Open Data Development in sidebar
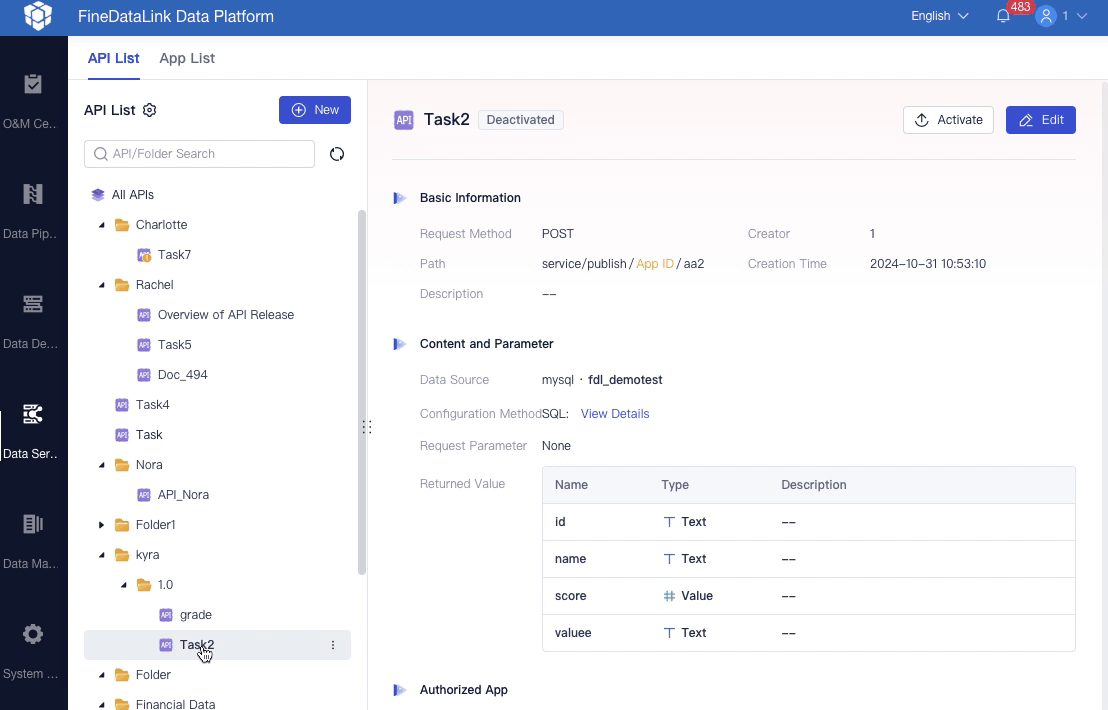This screenshot has width=1108, height=710. click(x=33, y=321)
